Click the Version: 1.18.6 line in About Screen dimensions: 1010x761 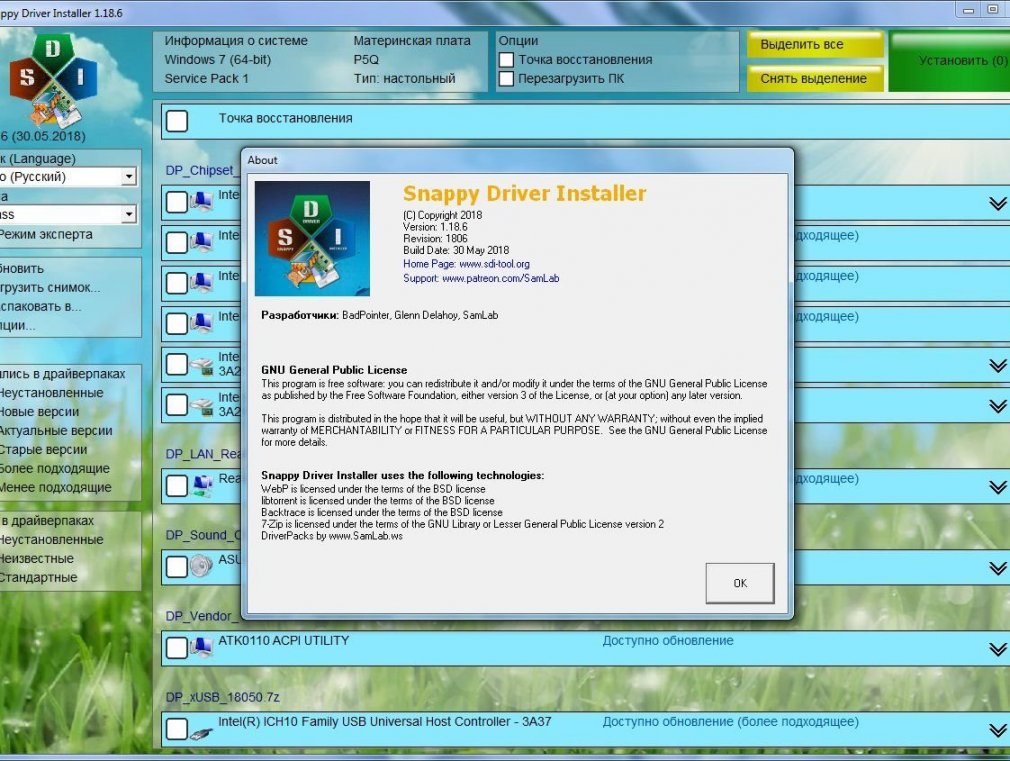pos(435,227)
